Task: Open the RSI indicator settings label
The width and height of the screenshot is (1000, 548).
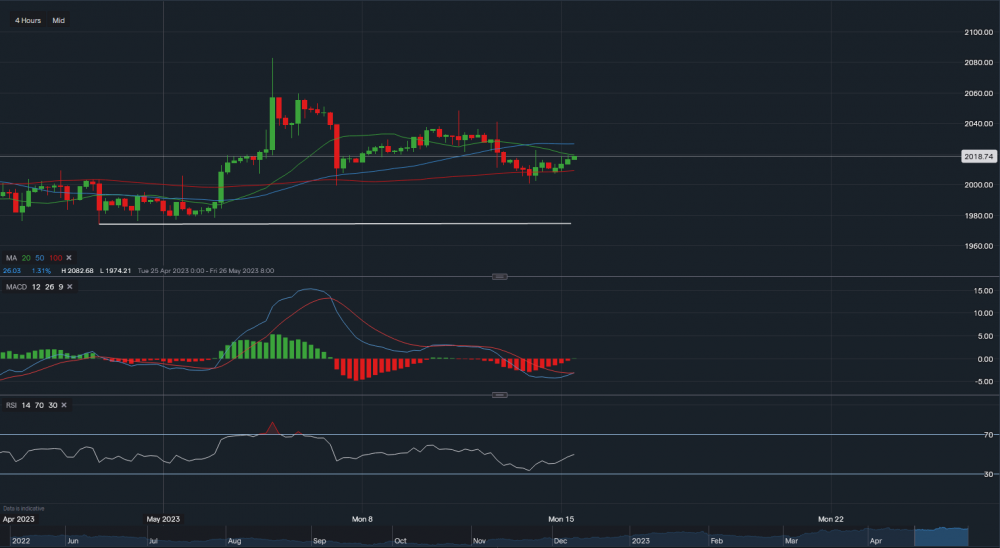Action: tap(11, 405)
